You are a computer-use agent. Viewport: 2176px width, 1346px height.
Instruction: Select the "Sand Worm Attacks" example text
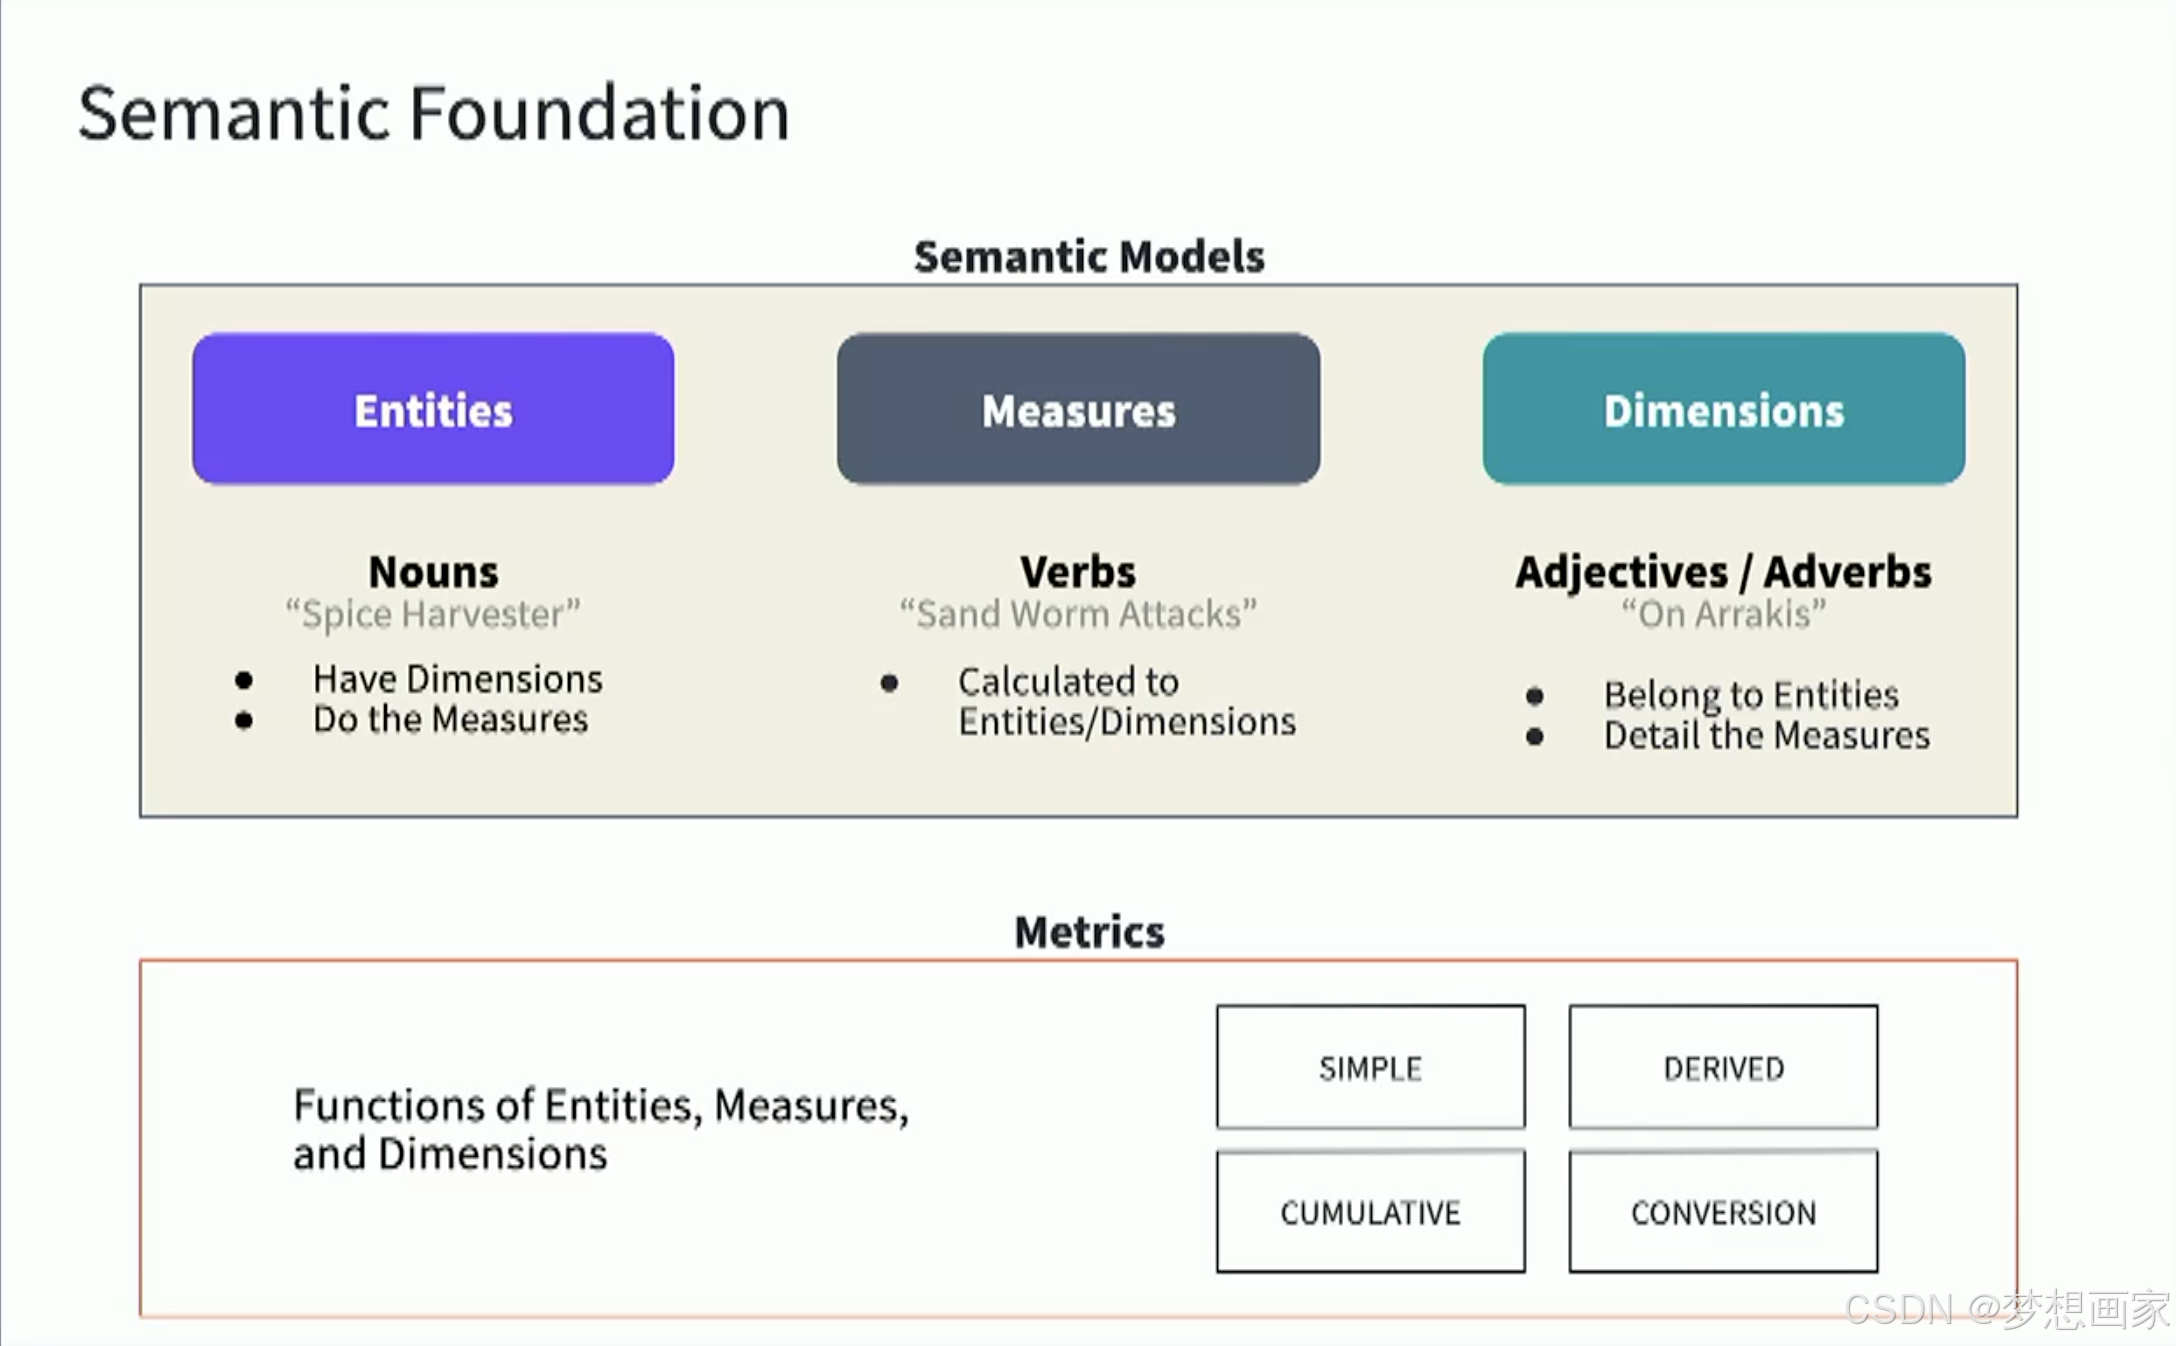tap(1078, 614)
